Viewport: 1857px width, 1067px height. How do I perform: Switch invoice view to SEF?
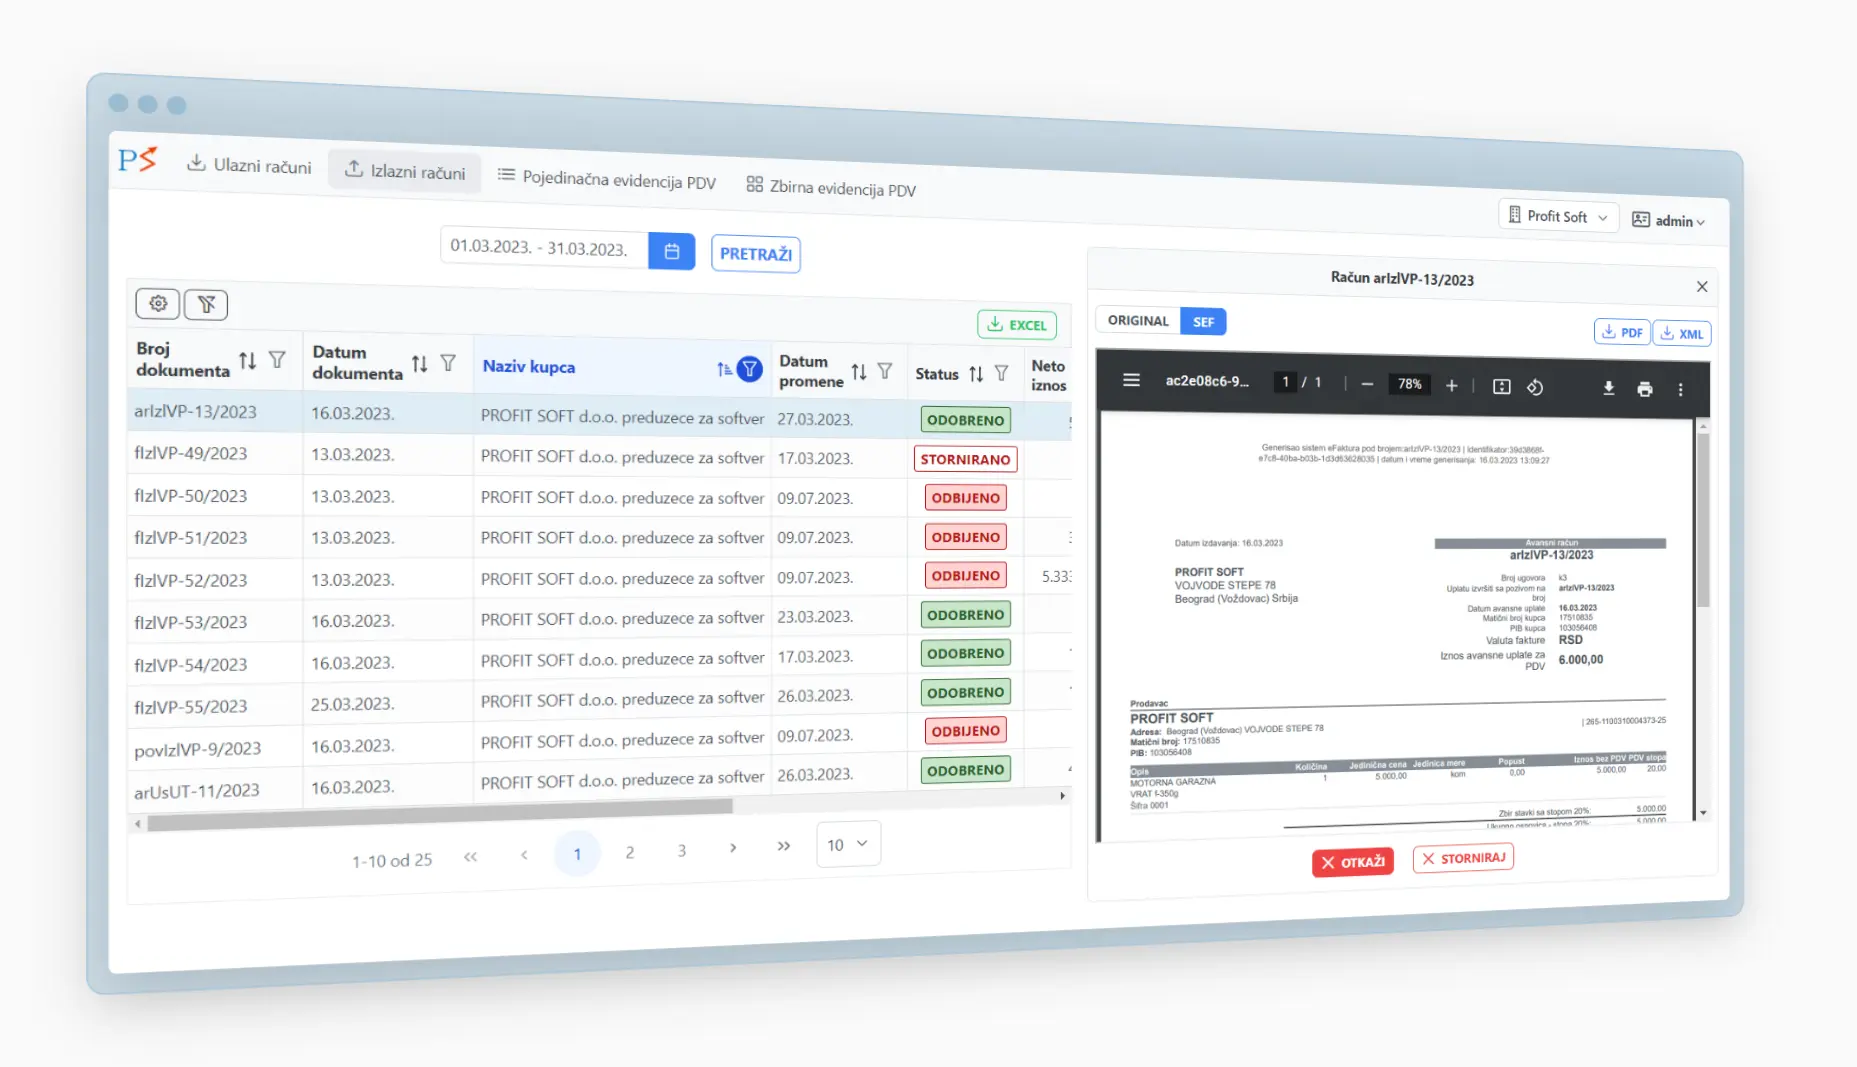point(1203,322)
